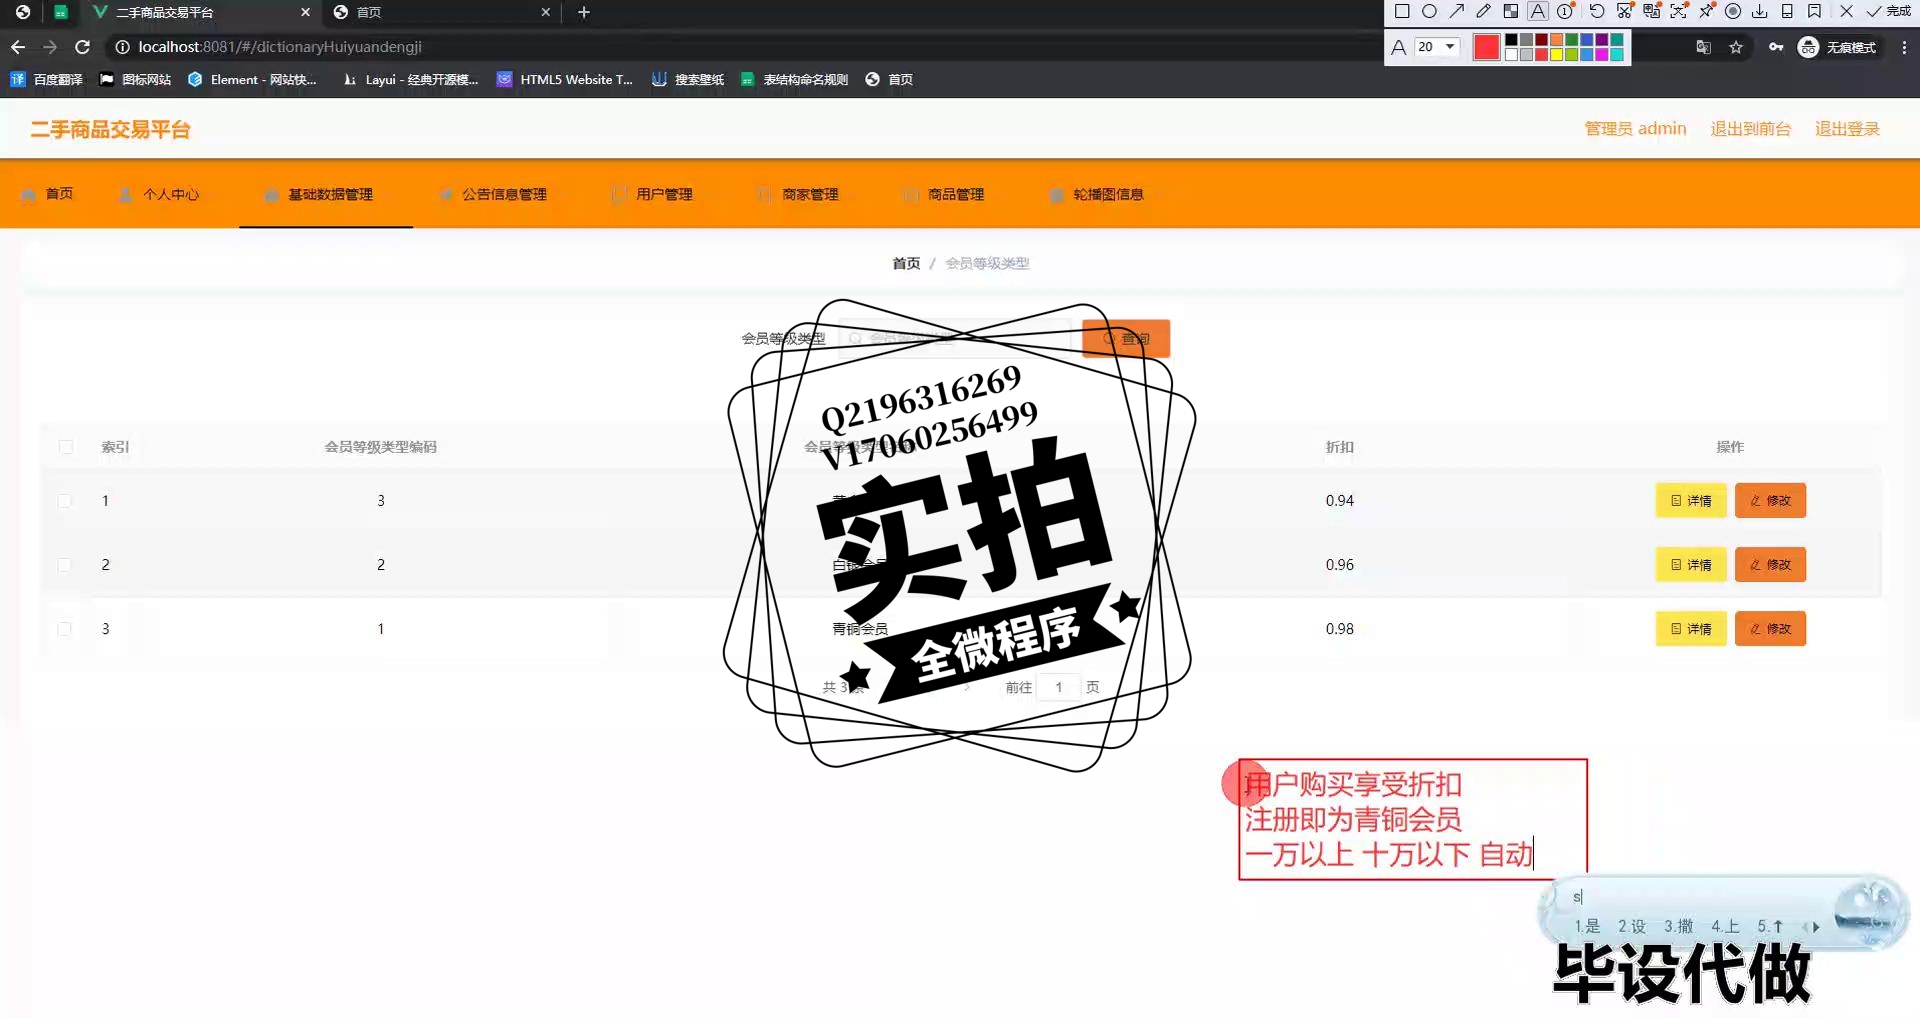This screenshot has width=1920, height=1018.
Task: Undo the last annotation
Action: tap(1597, 11)
